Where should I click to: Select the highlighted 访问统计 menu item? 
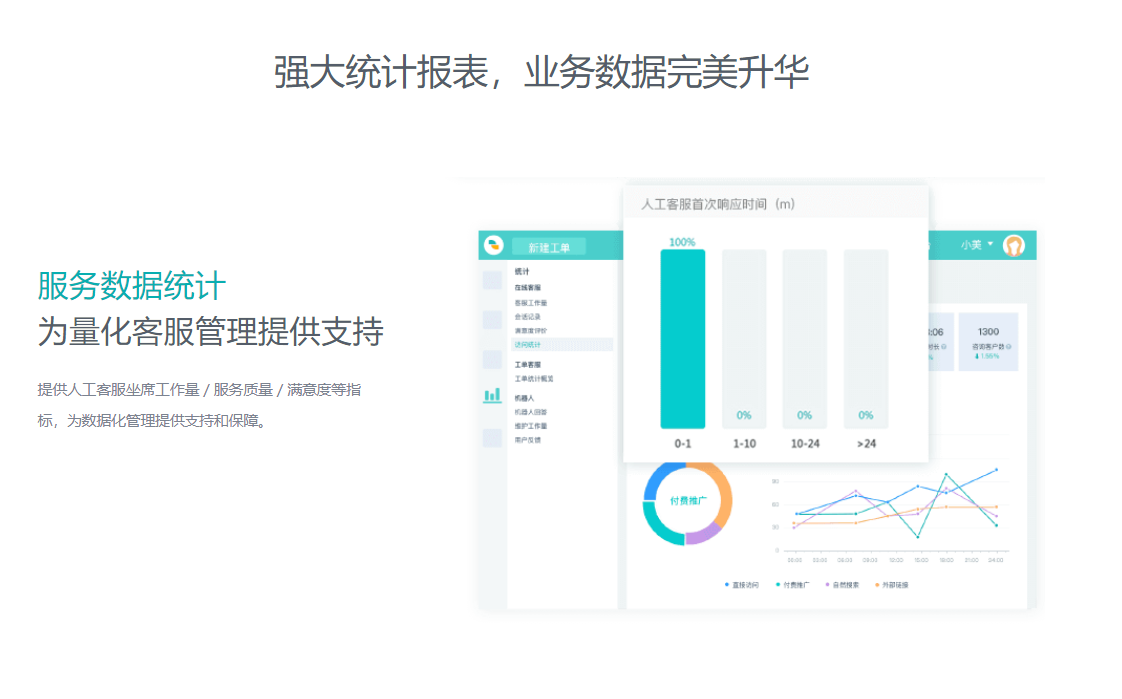pos(562,345)
